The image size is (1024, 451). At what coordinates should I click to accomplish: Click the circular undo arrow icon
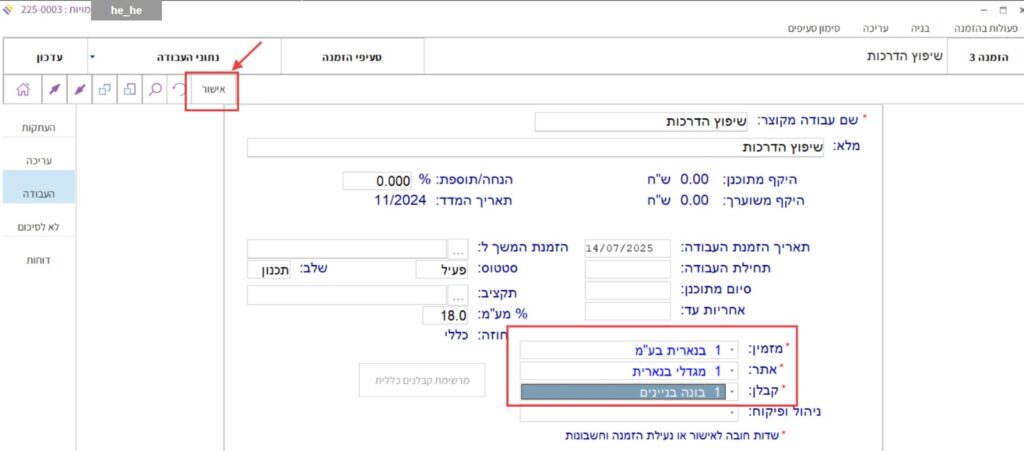click(179, 90)
